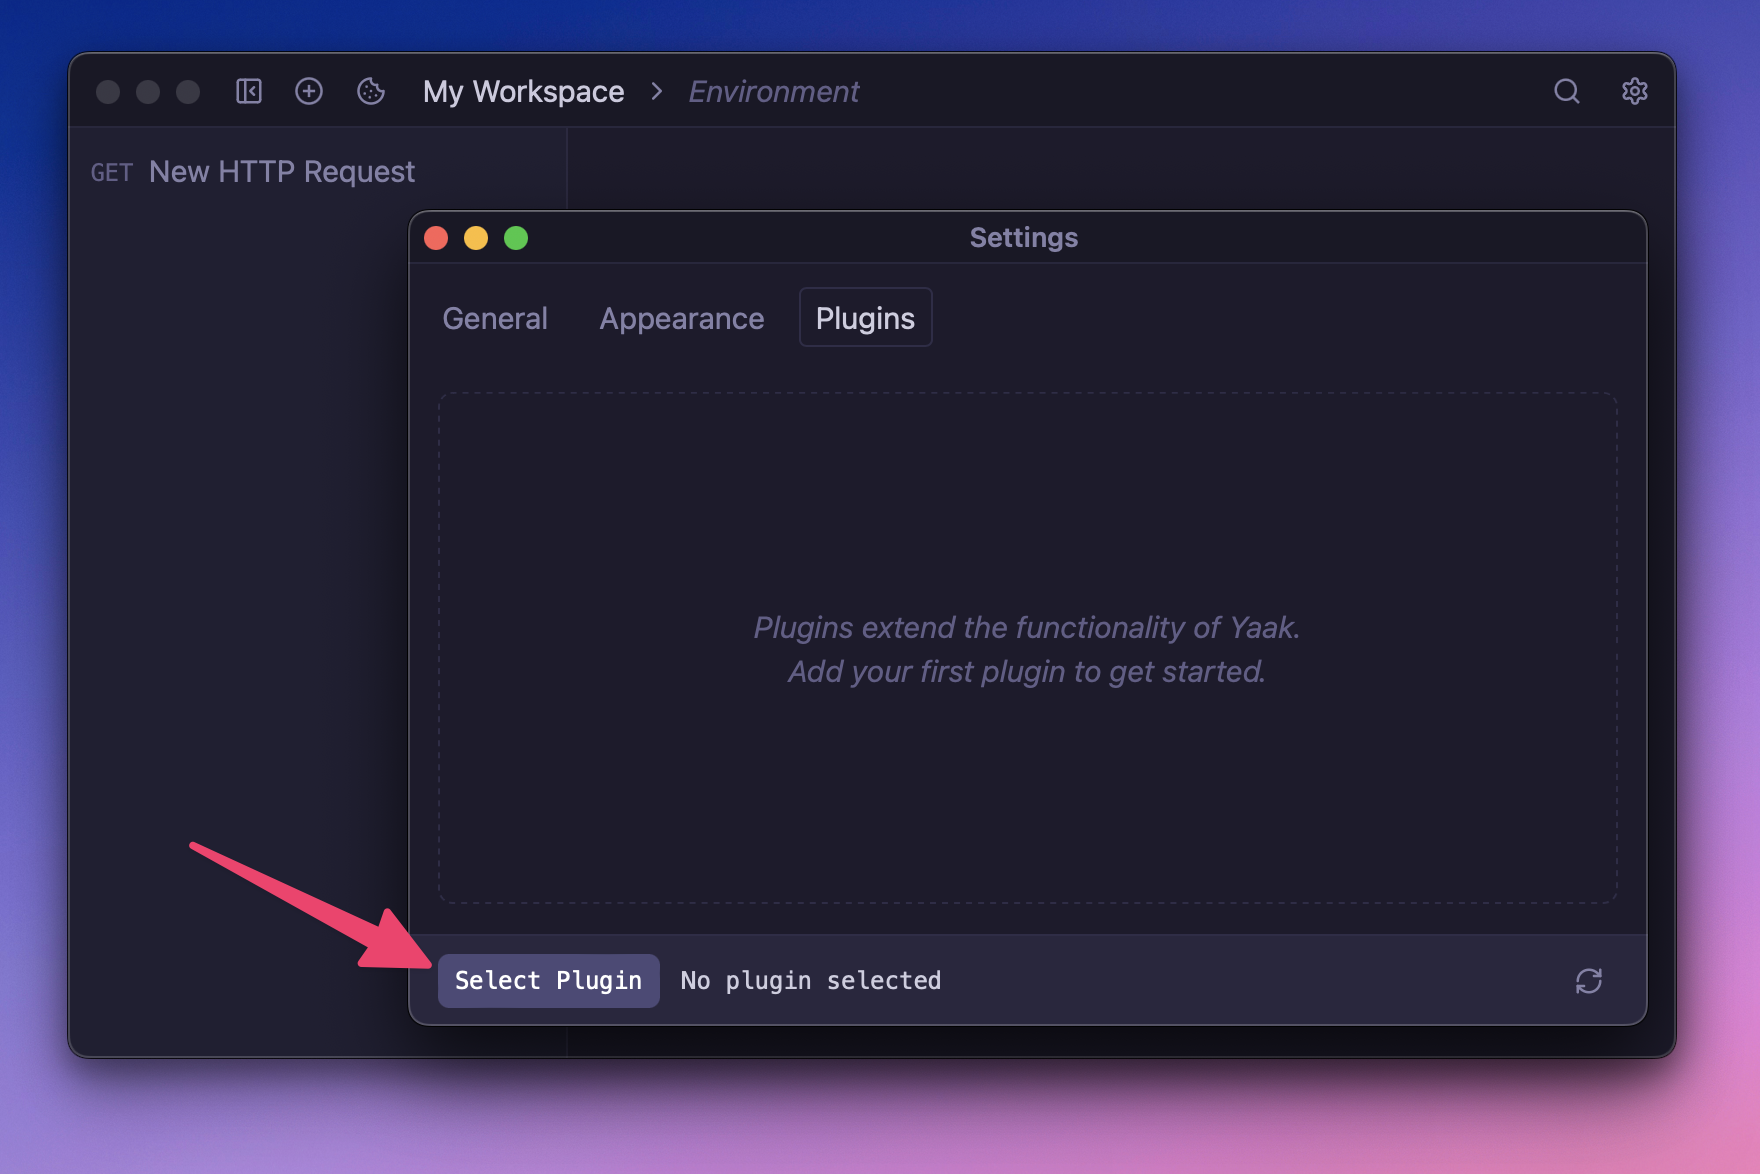Image resolution: width=1760 pixels, height=1174 pixels.
Task: Click the plus circle new request icon
Action: point(309,91)
